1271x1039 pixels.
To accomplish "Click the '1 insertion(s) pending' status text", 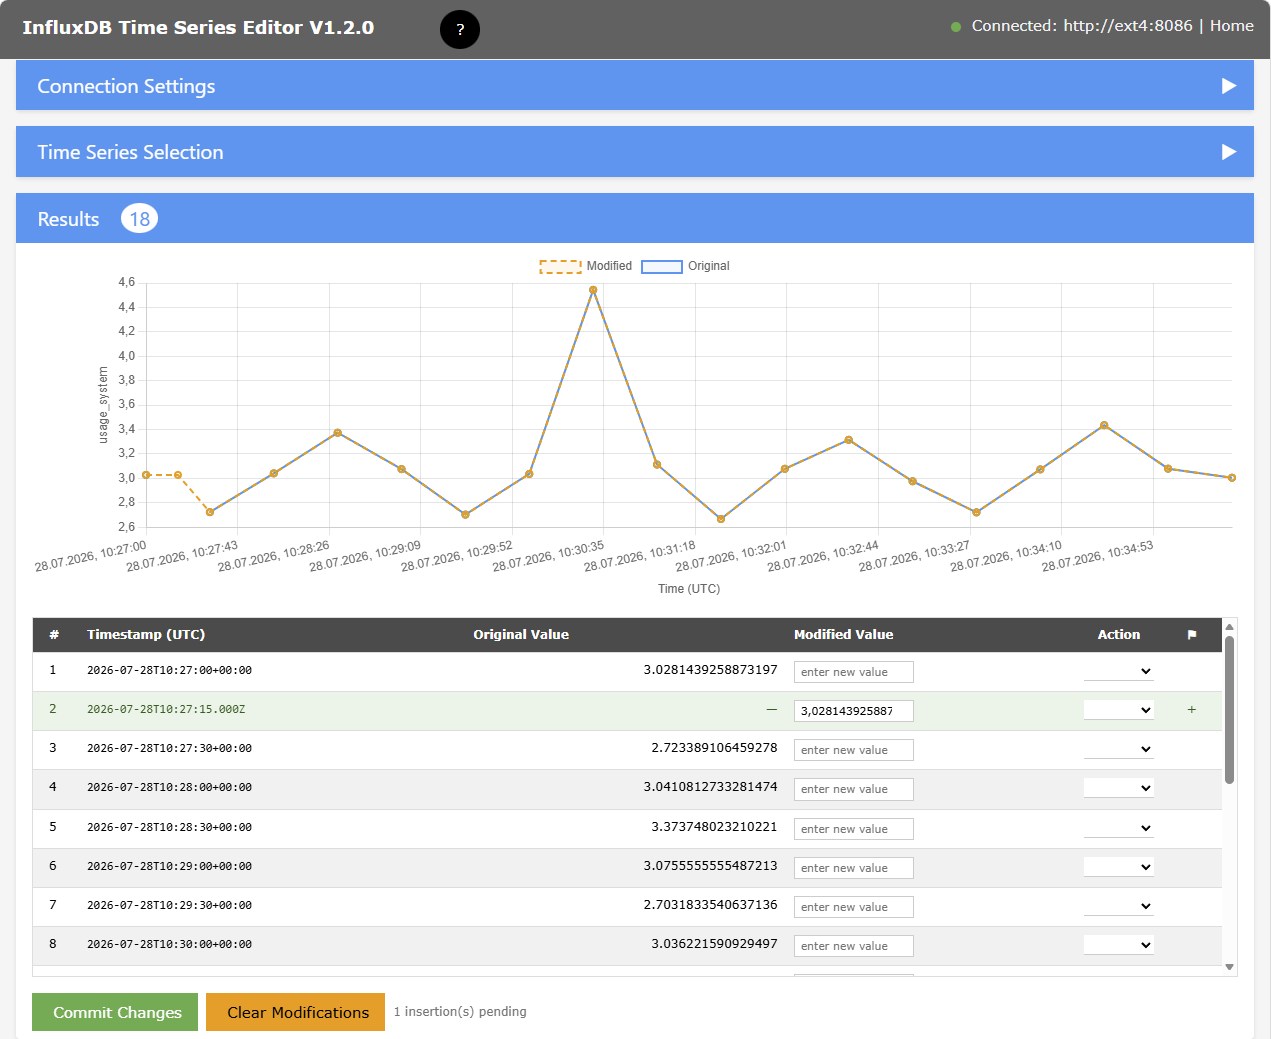I will (x=460, y=1012).
